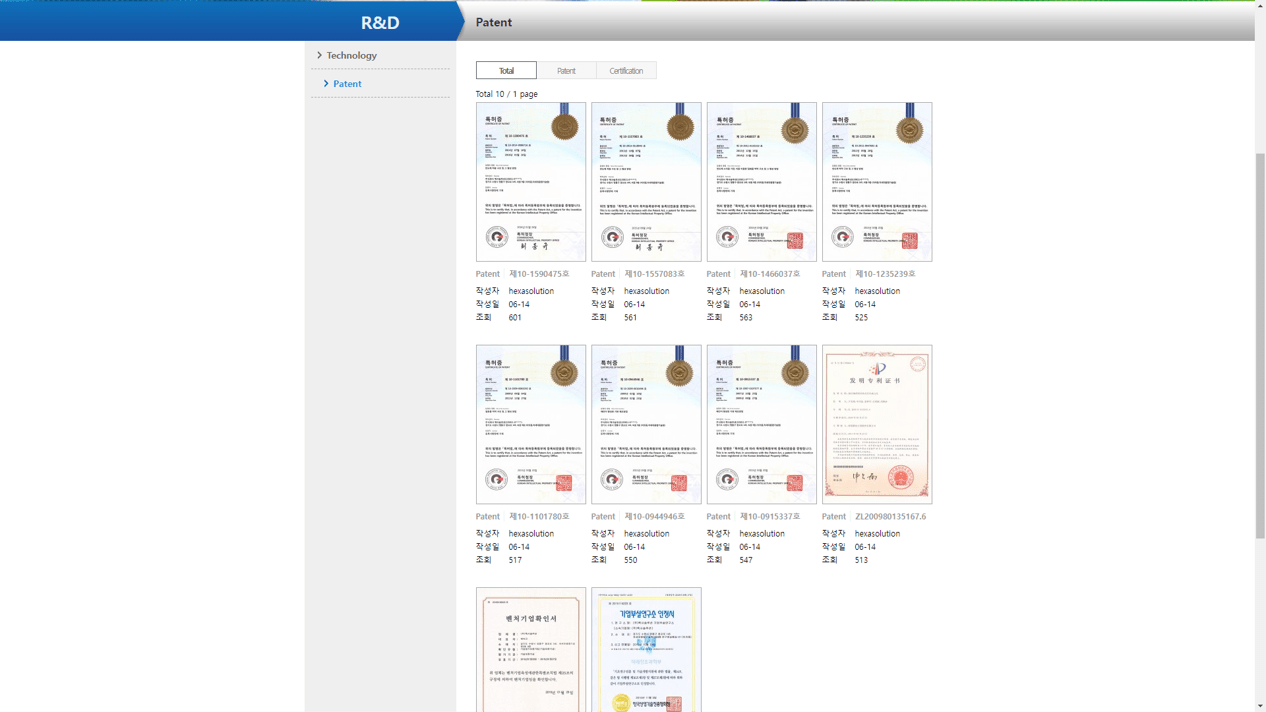Click patent title 제10-1235239호
Viewport: 1266px width, 712px height.
pyautogui.click(x=885, y=274)
